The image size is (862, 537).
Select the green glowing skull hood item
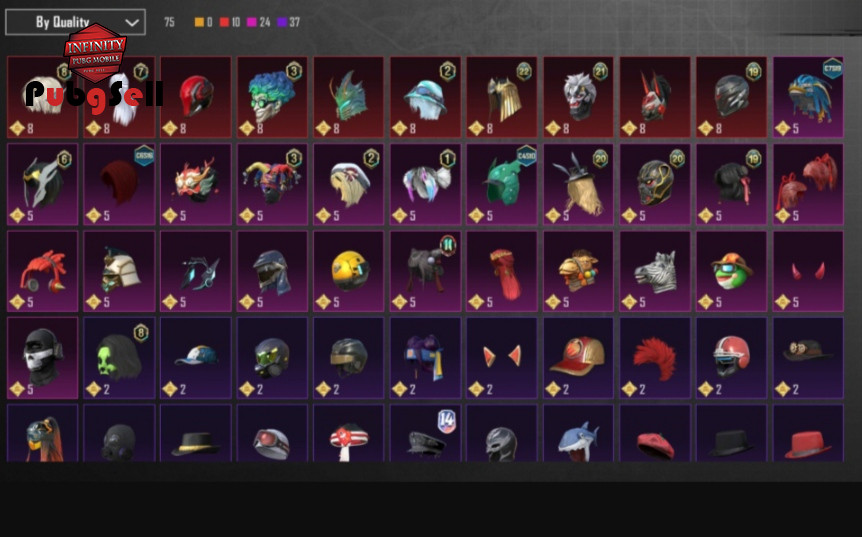tap(119, 358)
